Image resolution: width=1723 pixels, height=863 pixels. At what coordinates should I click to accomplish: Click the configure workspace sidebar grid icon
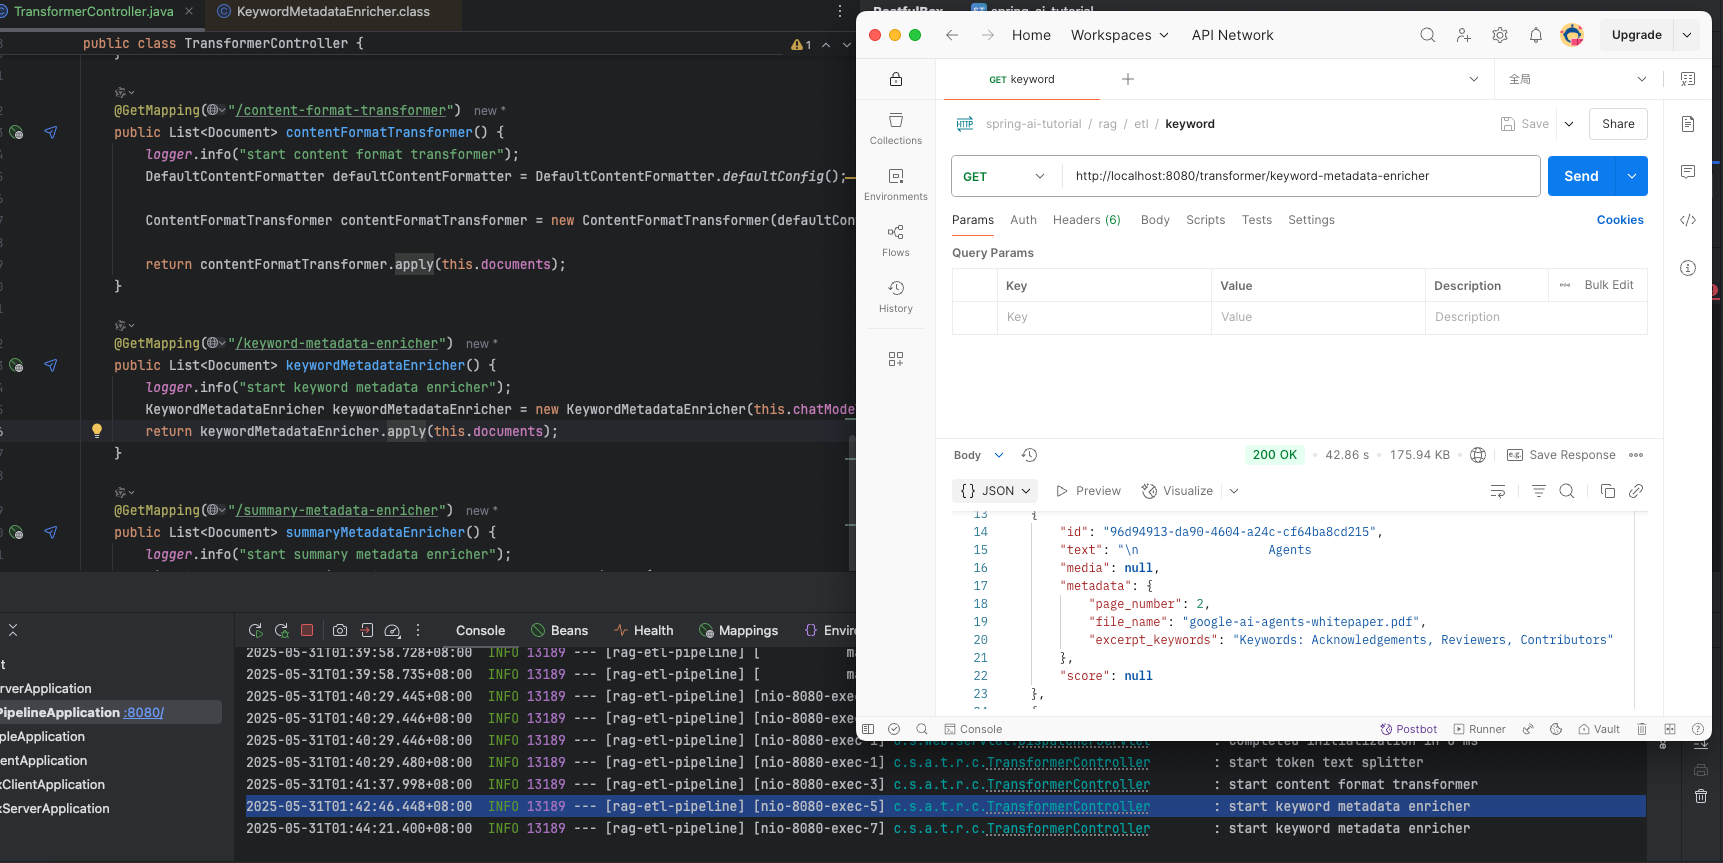[896, 359]
